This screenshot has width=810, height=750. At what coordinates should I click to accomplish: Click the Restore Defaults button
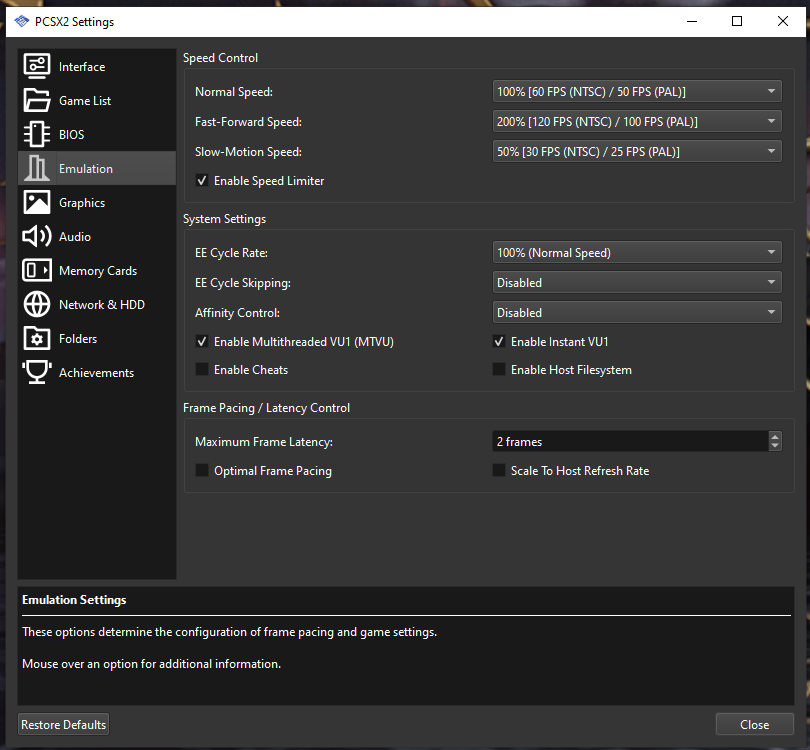click(64, 725)
